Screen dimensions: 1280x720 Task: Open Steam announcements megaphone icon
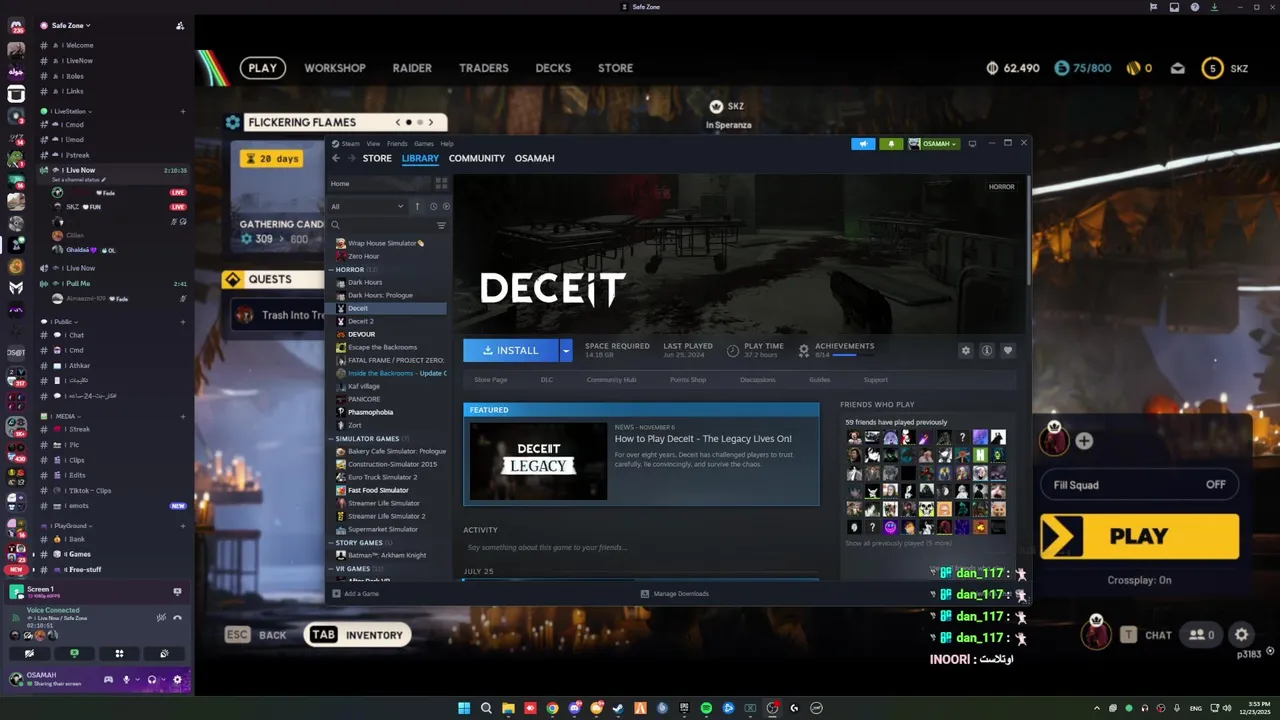point(863,144)
